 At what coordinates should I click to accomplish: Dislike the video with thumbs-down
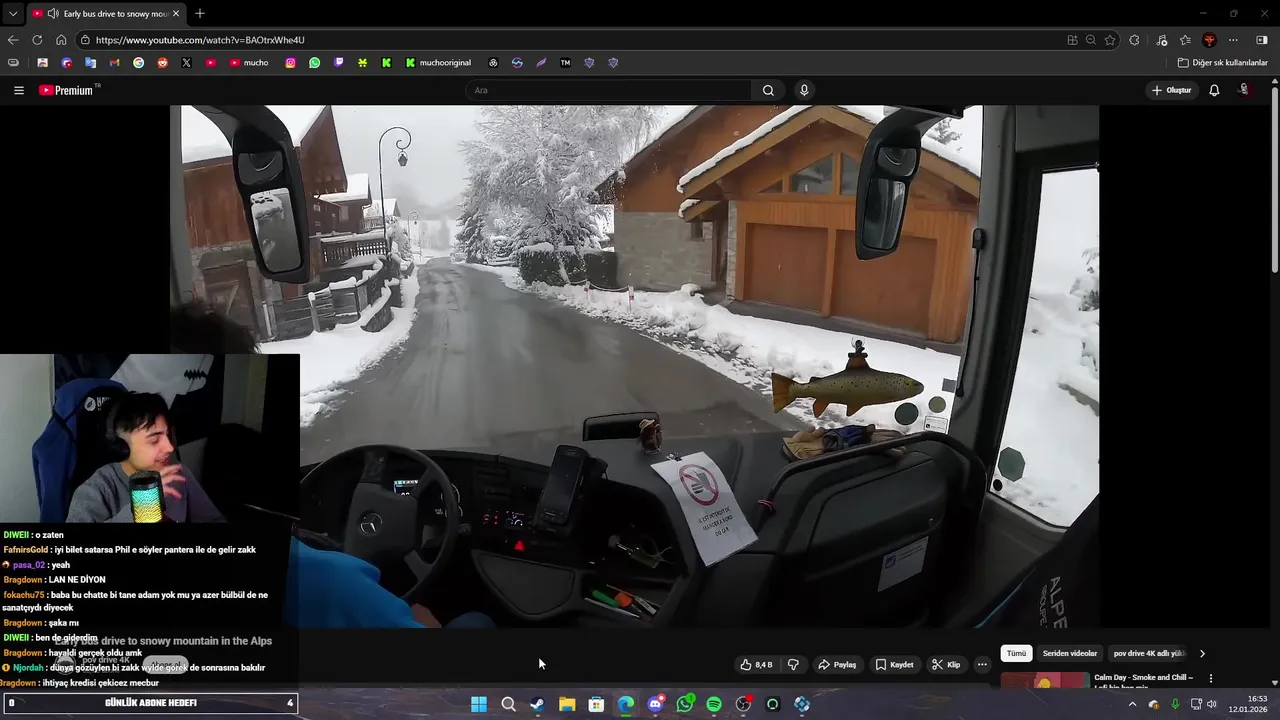pyautogui.click(x=794, y=665)
